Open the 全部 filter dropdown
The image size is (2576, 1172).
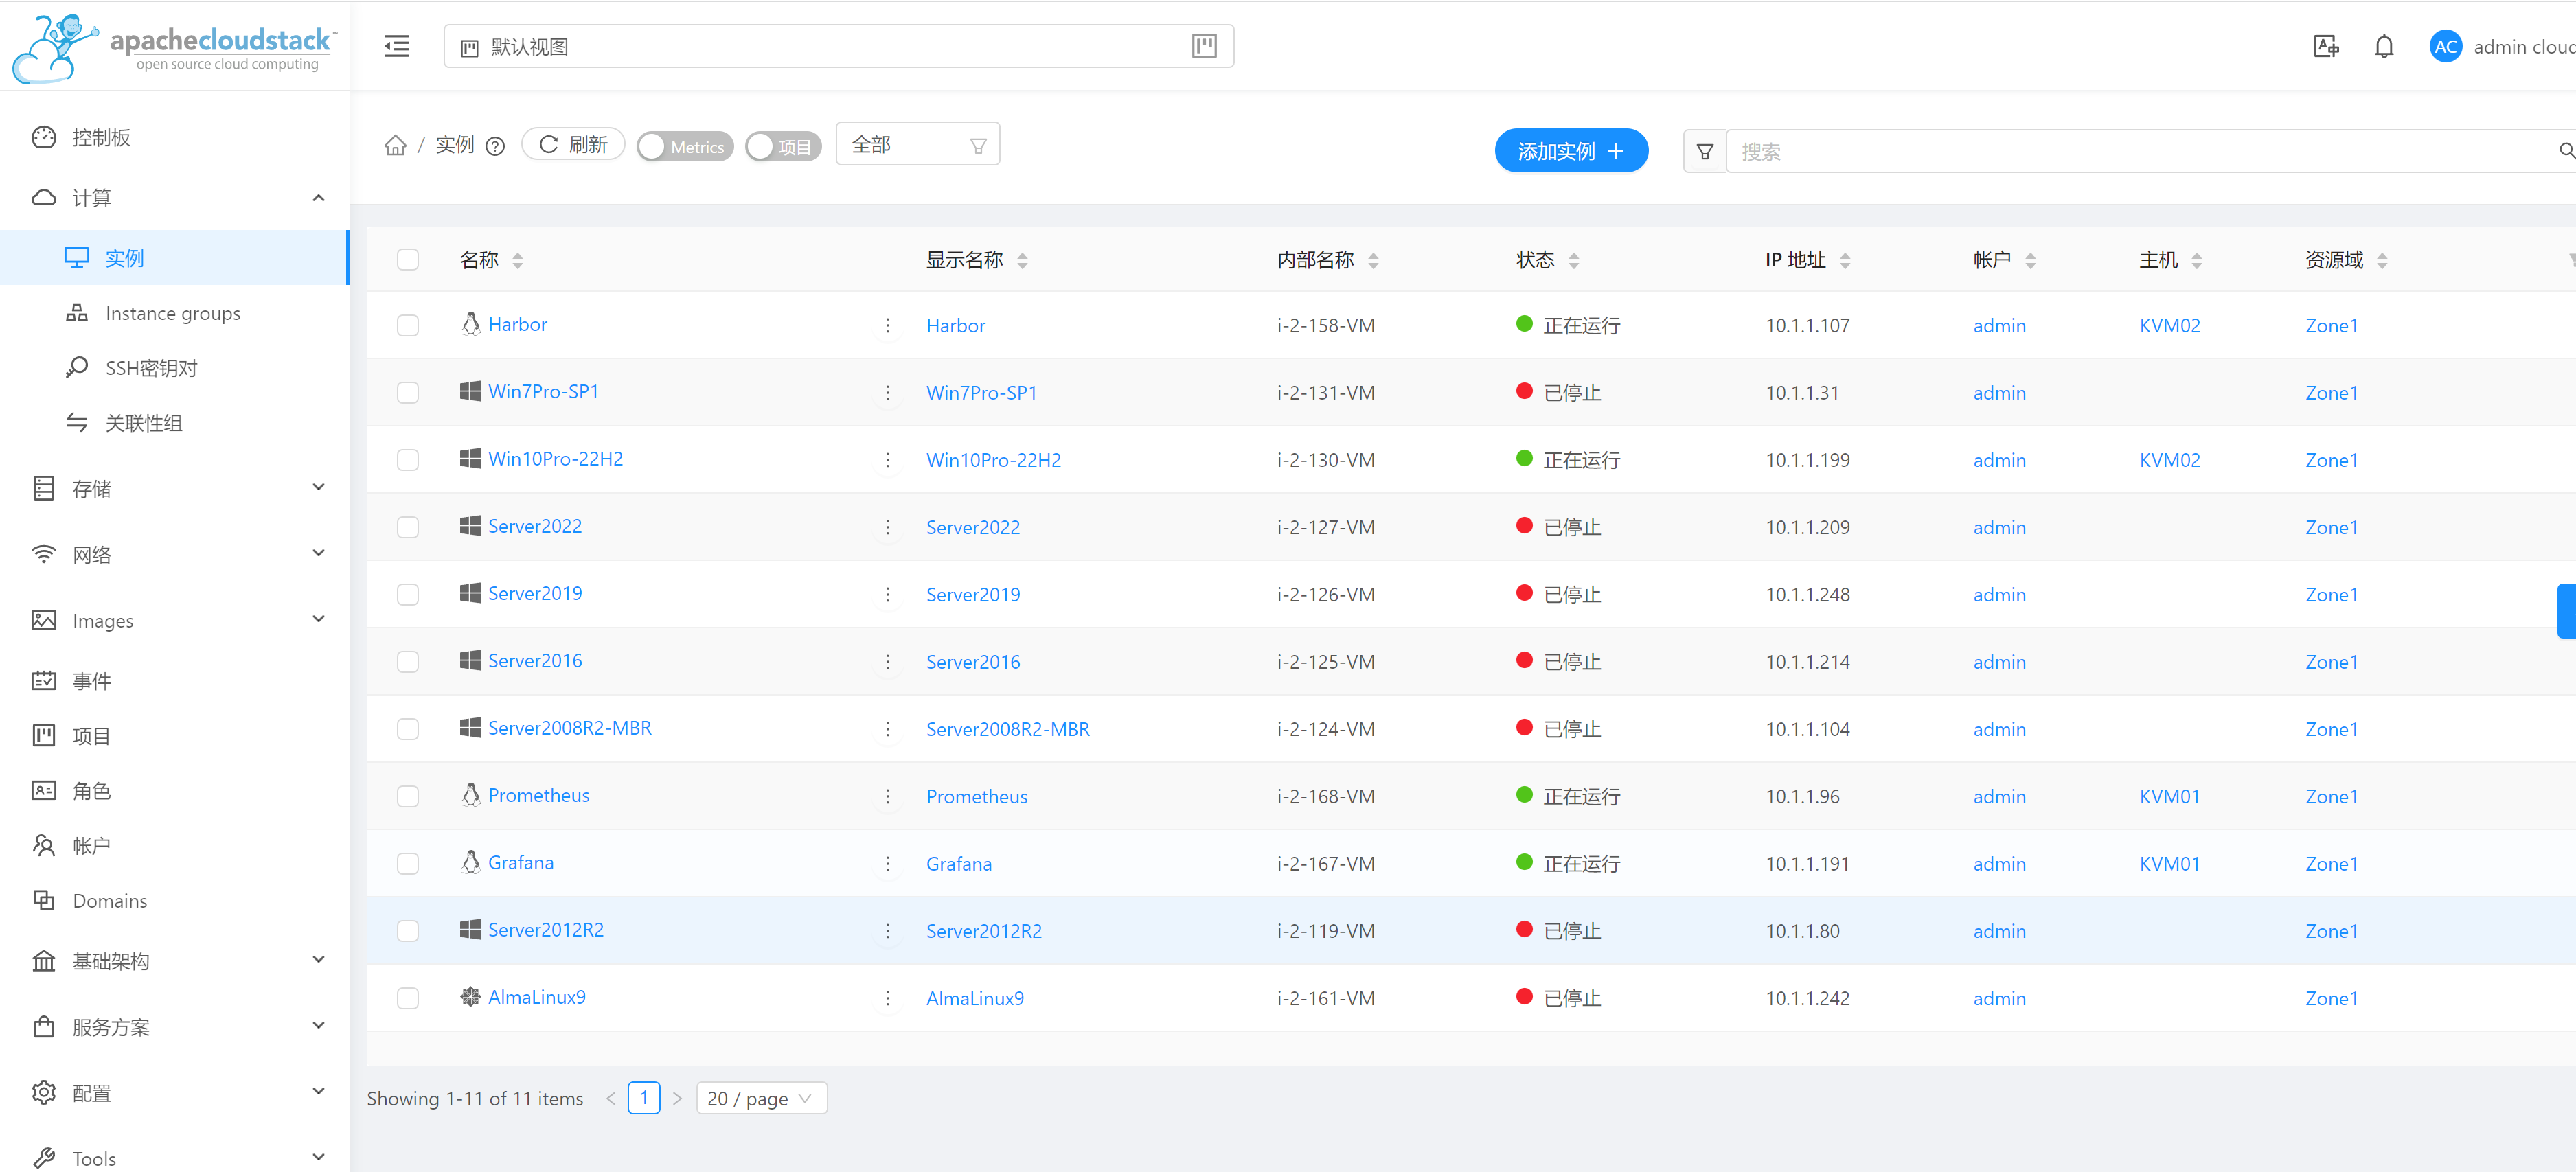point(917,145)
